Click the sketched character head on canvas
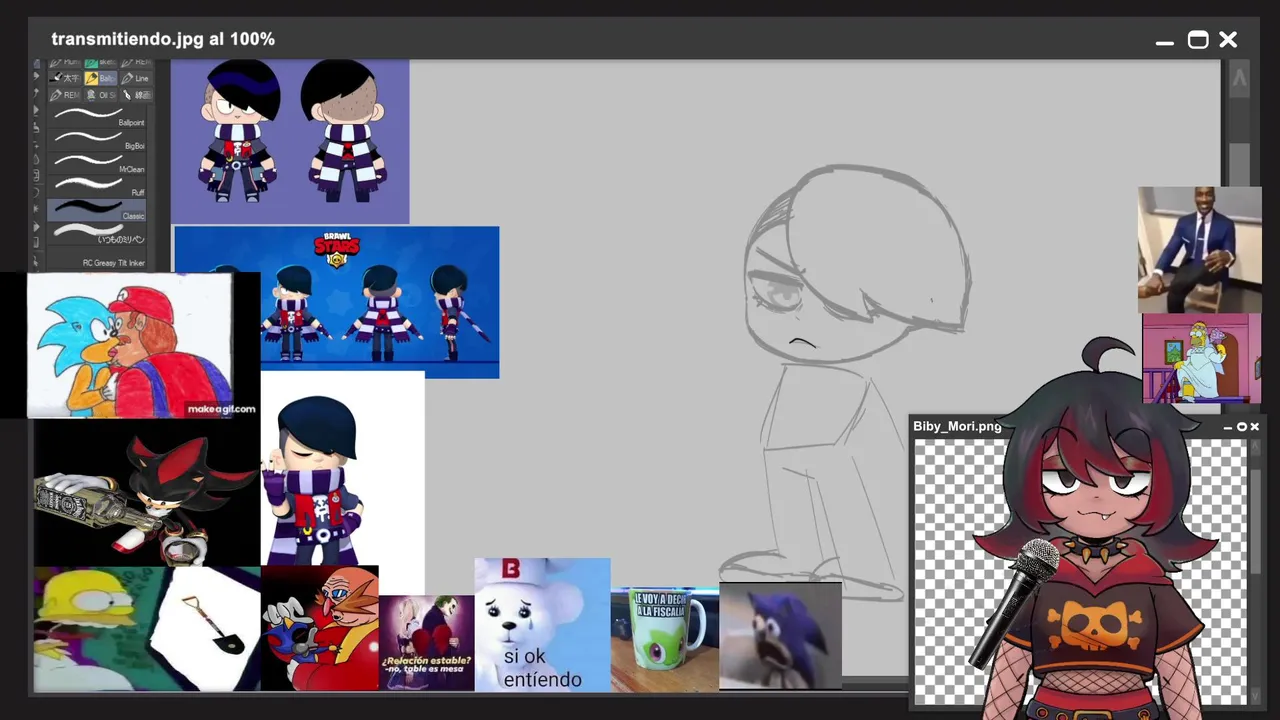This screenshot has width=1280, height=720. click(x=858, y=262)
